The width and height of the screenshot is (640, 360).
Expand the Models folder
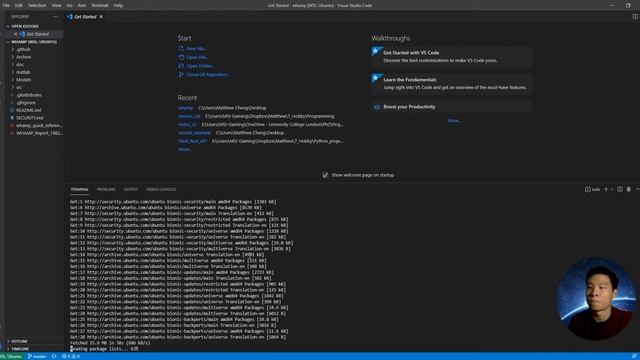point(24,80)
